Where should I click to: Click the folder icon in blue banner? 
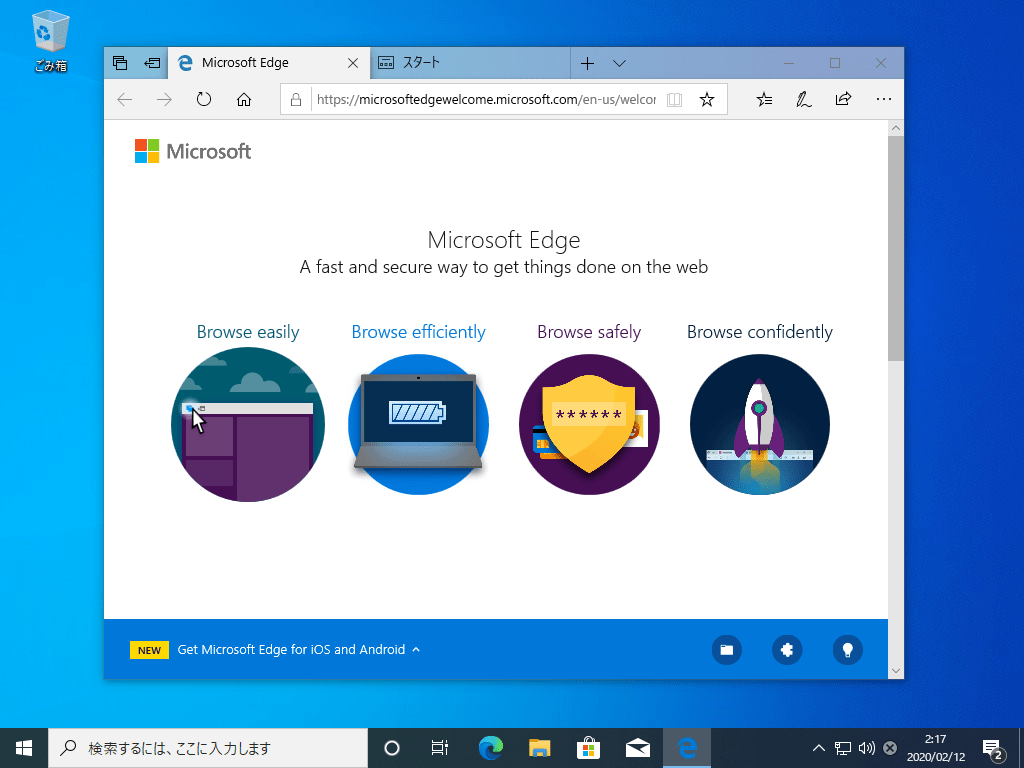click(726, 650)
